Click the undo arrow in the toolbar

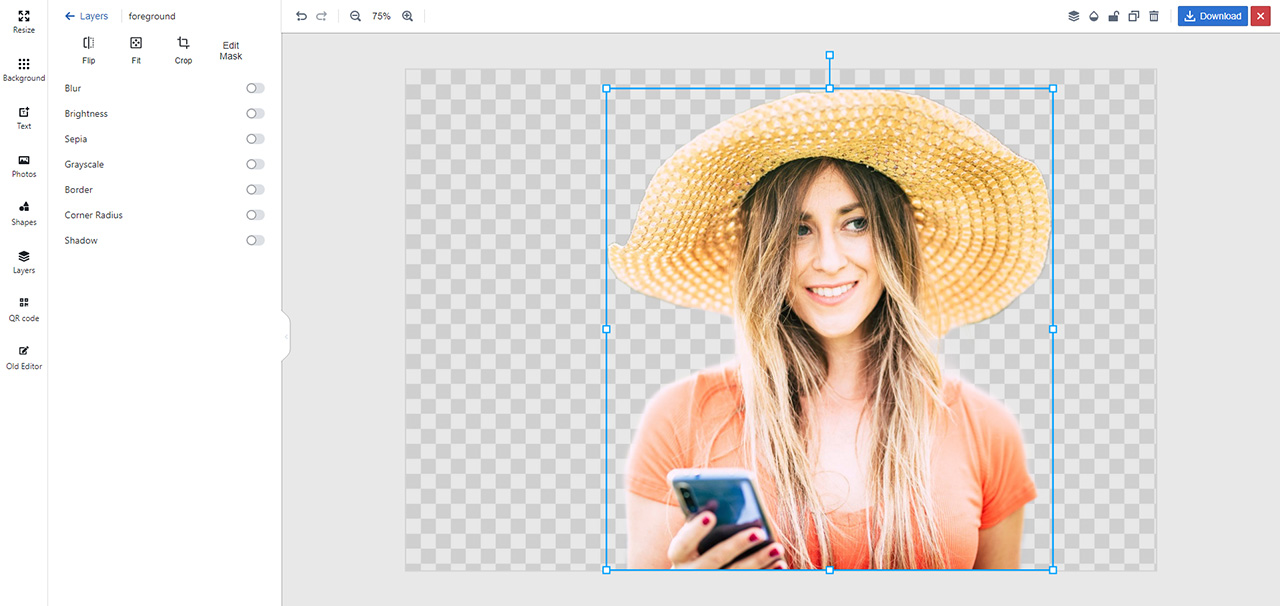(301, 16)
